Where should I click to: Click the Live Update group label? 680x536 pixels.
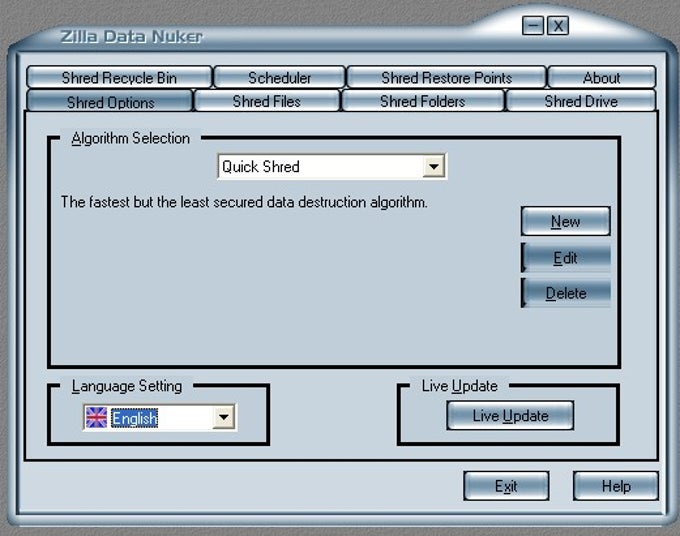tap(460, 386)
